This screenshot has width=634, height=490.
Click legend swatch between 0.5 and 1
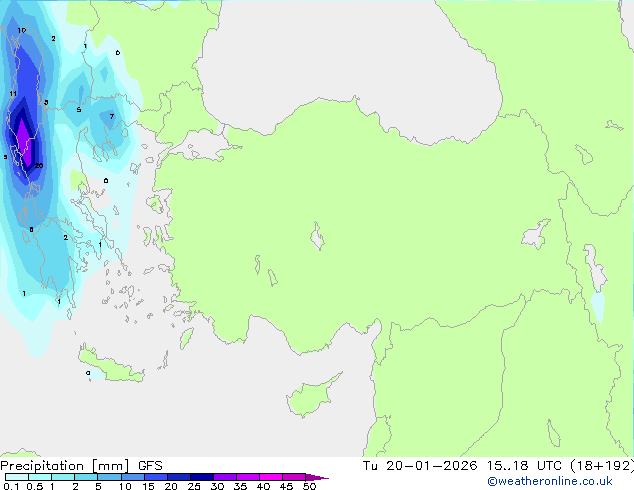point(40,477)
